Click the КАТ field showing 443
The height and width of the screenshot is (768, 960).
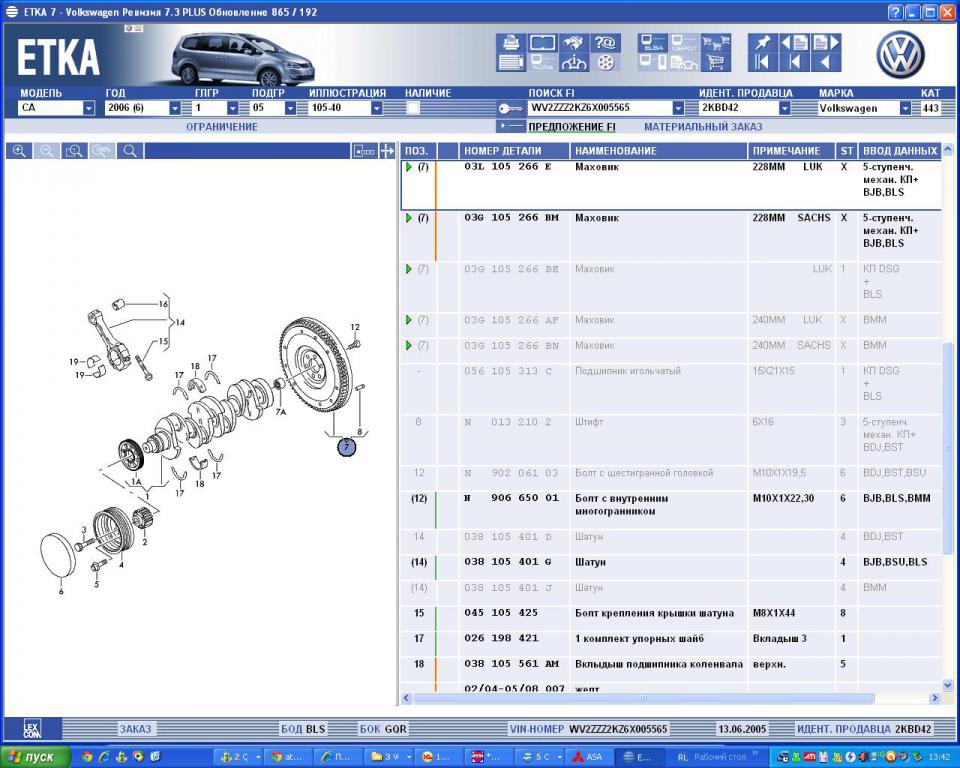click(x=931, y=108)
